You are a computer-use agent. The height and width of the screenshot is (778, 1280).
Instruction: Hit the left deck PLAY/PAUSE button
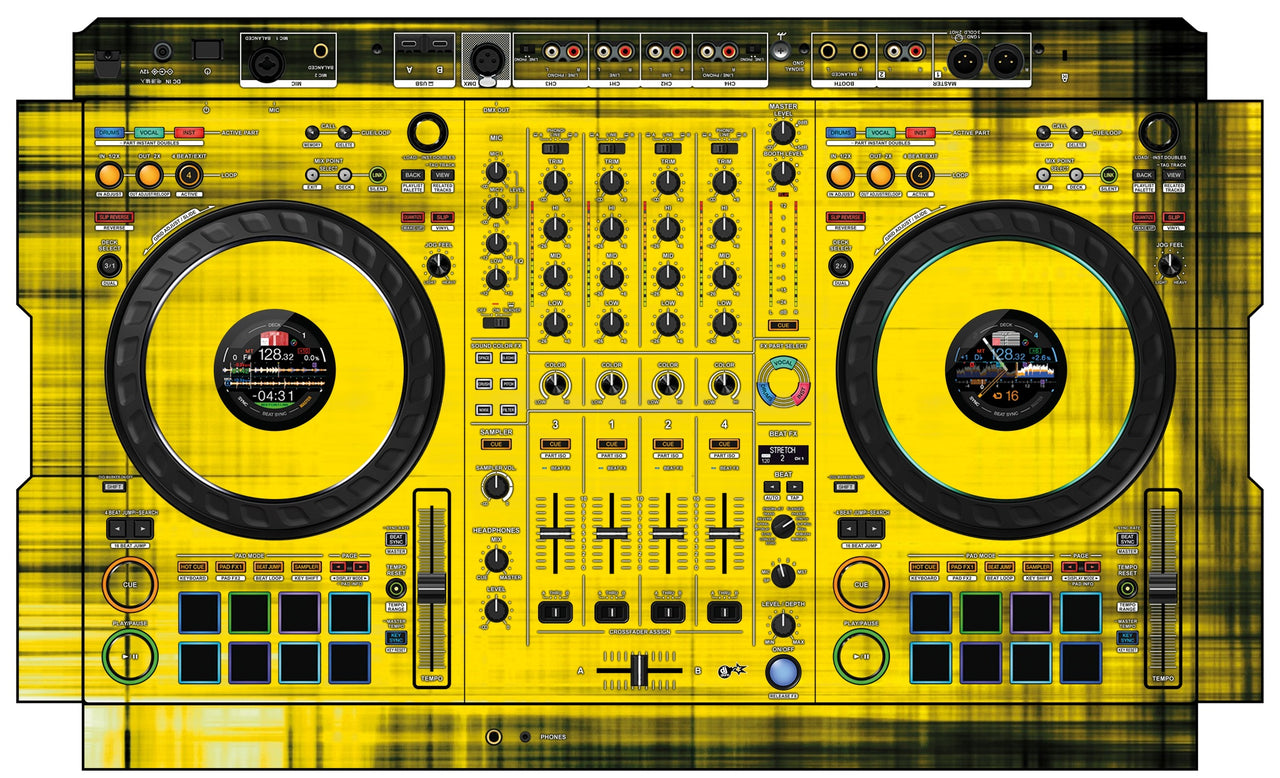point(129,657)
